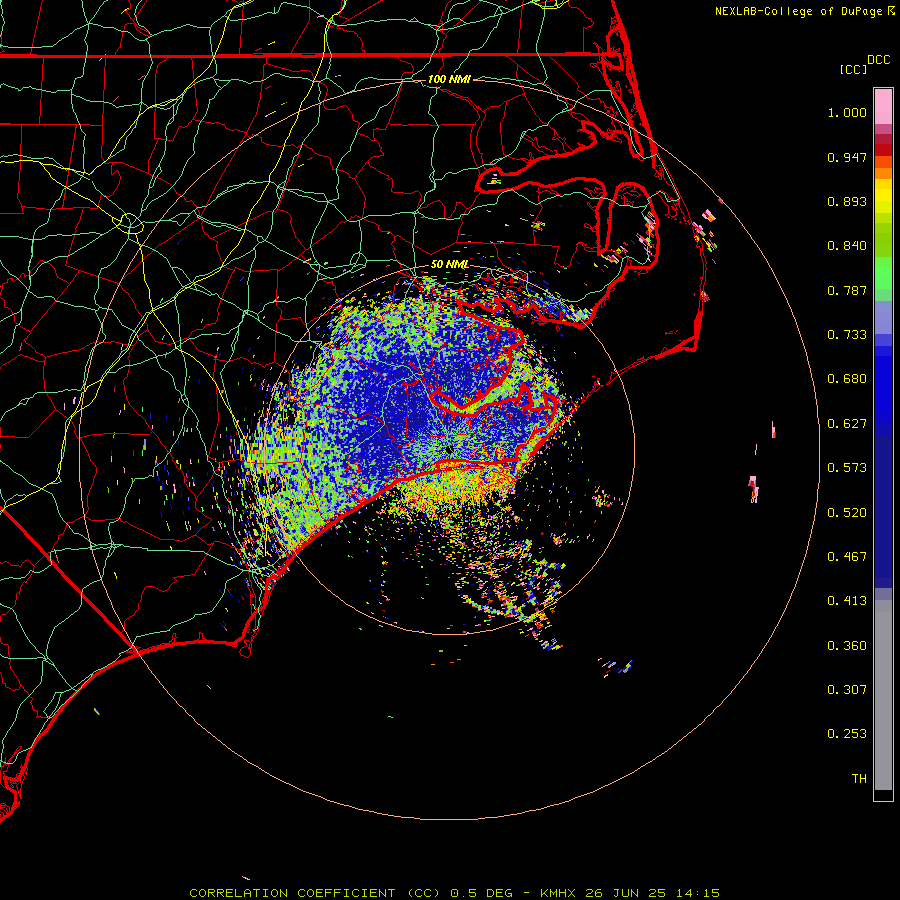This screenshot has height=900, width=900.
Task: Click the 0.733 legend value
Action: pos(847,335)
